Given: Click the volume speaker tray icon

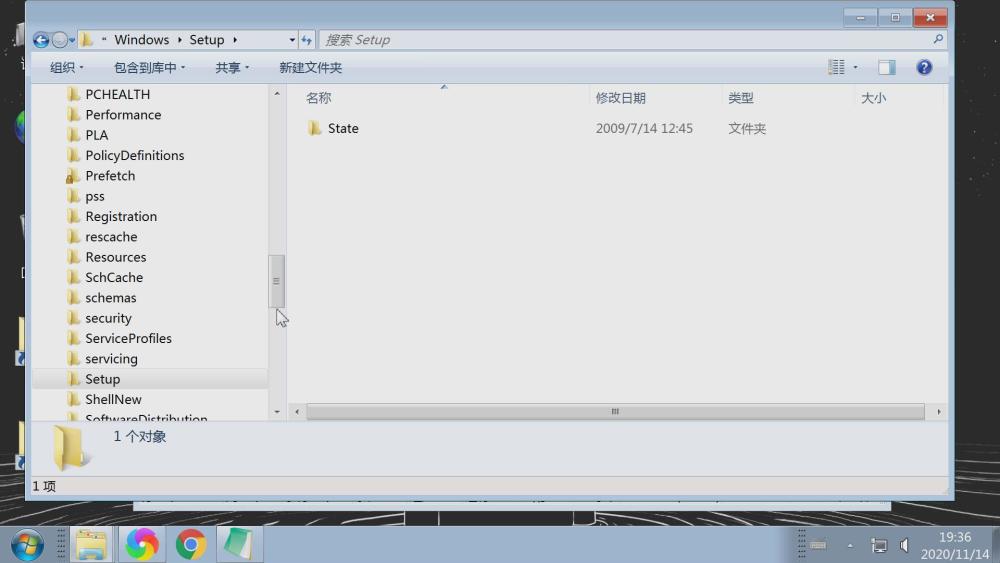Looking at the screenshot, I should (x=904, y=546).
